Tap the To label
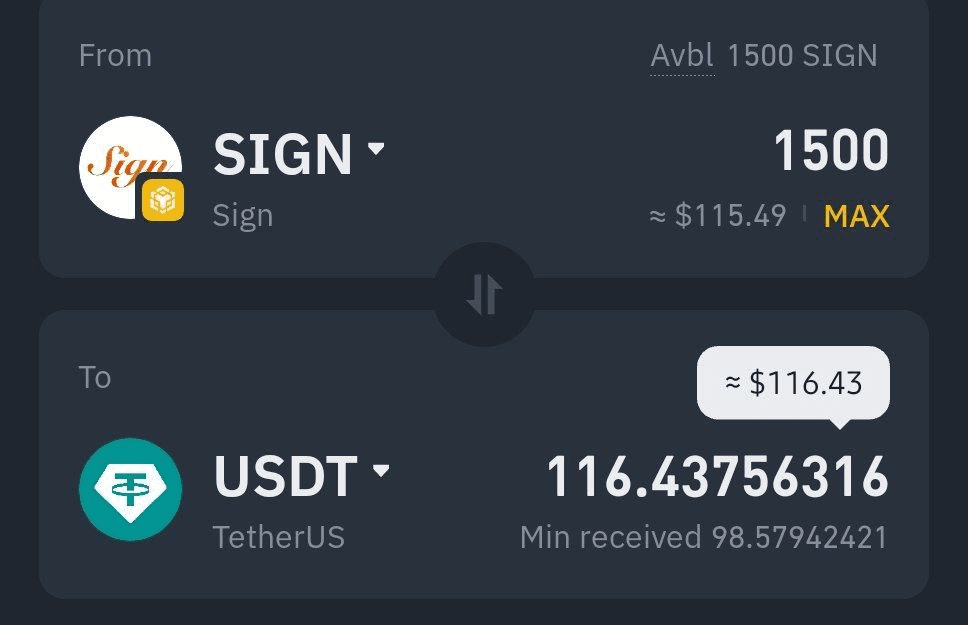The height and width of the screenshot is (625, 968). 95,377
